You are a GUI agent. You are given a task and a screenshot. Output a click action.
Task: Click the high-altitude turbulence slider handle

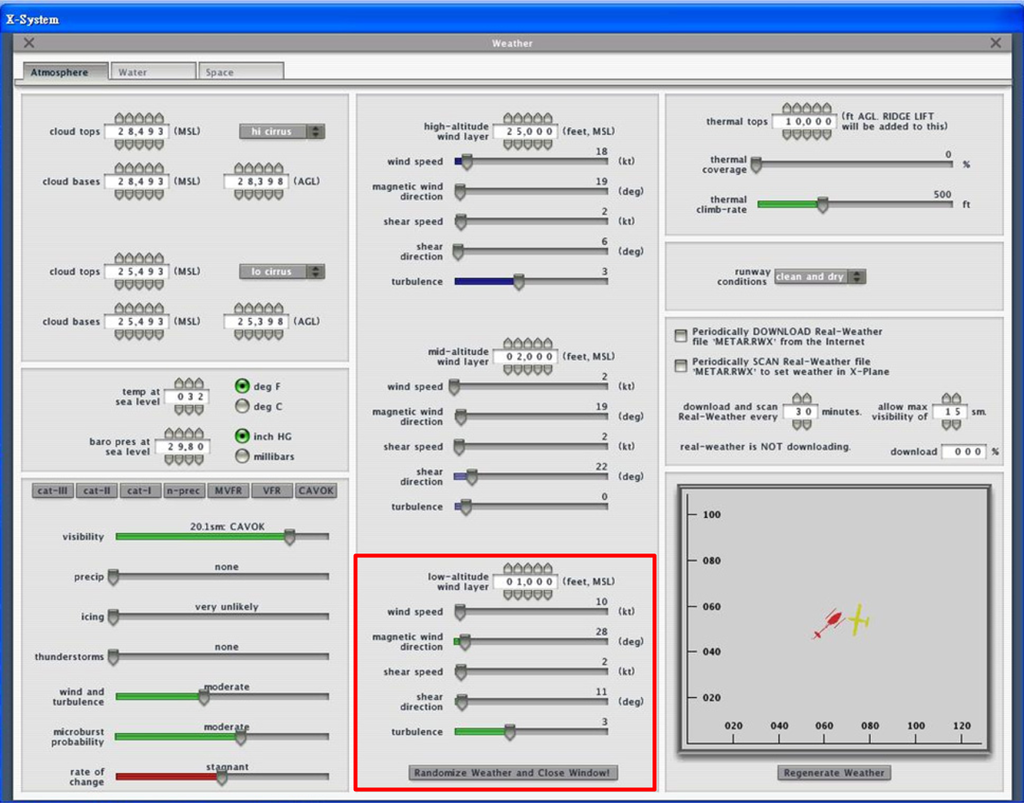click(x=518, y=282)
